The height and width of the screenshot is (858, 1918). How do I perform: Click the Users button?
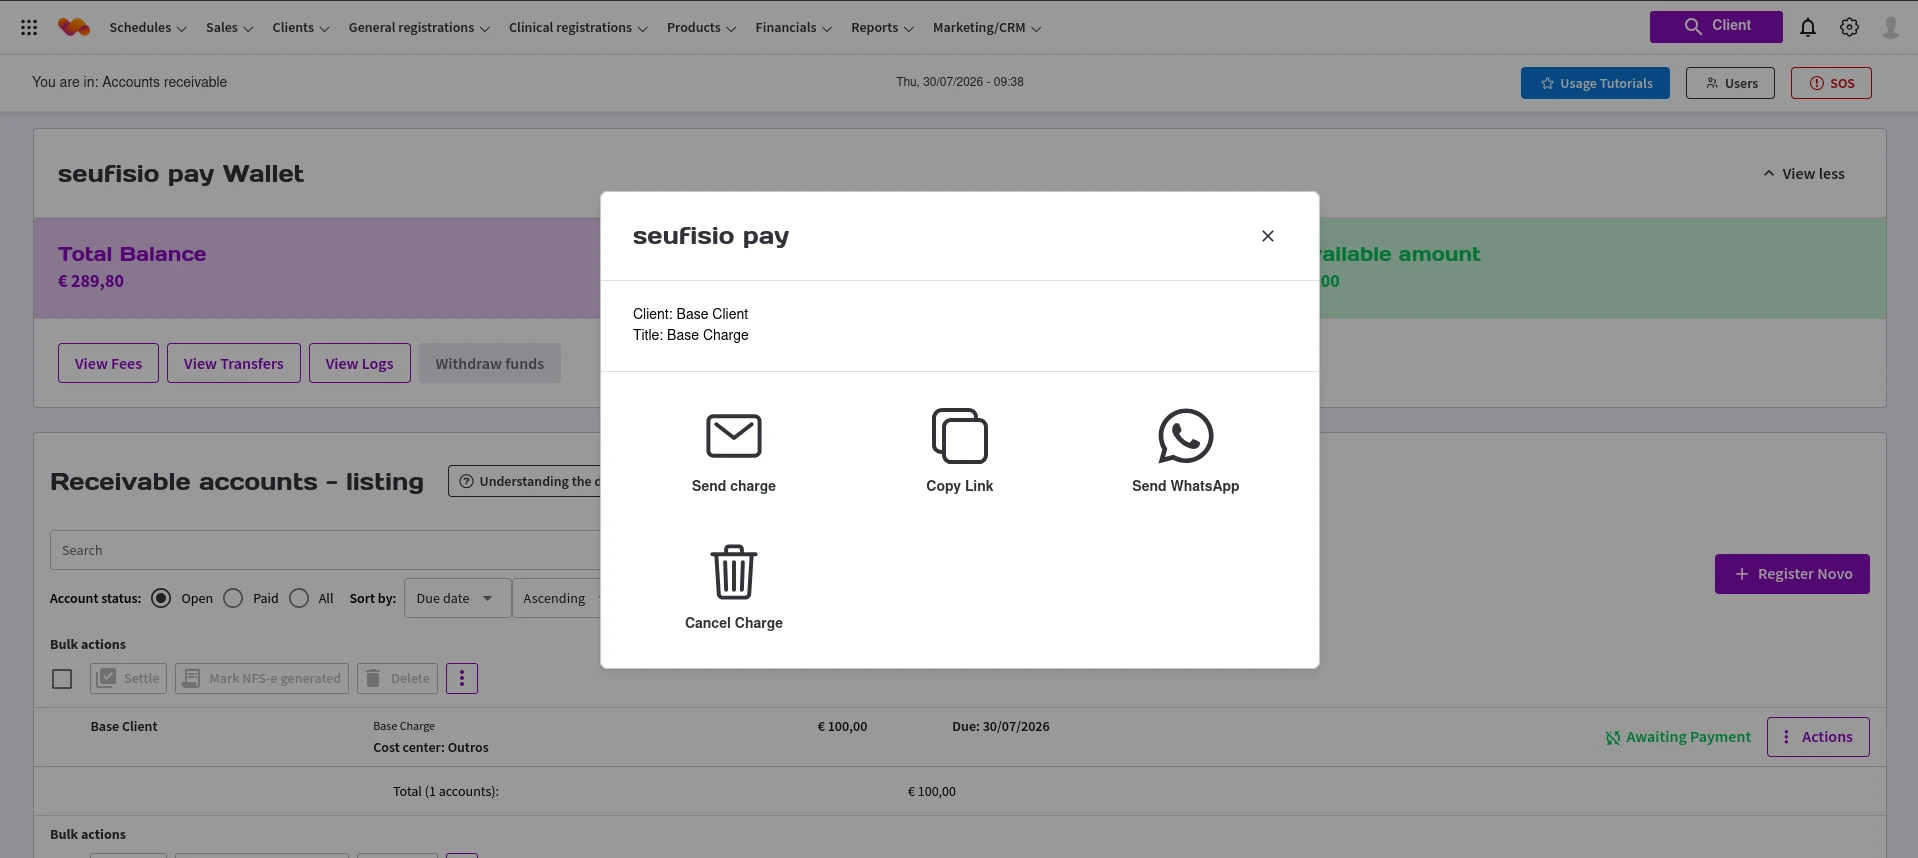1730,83
